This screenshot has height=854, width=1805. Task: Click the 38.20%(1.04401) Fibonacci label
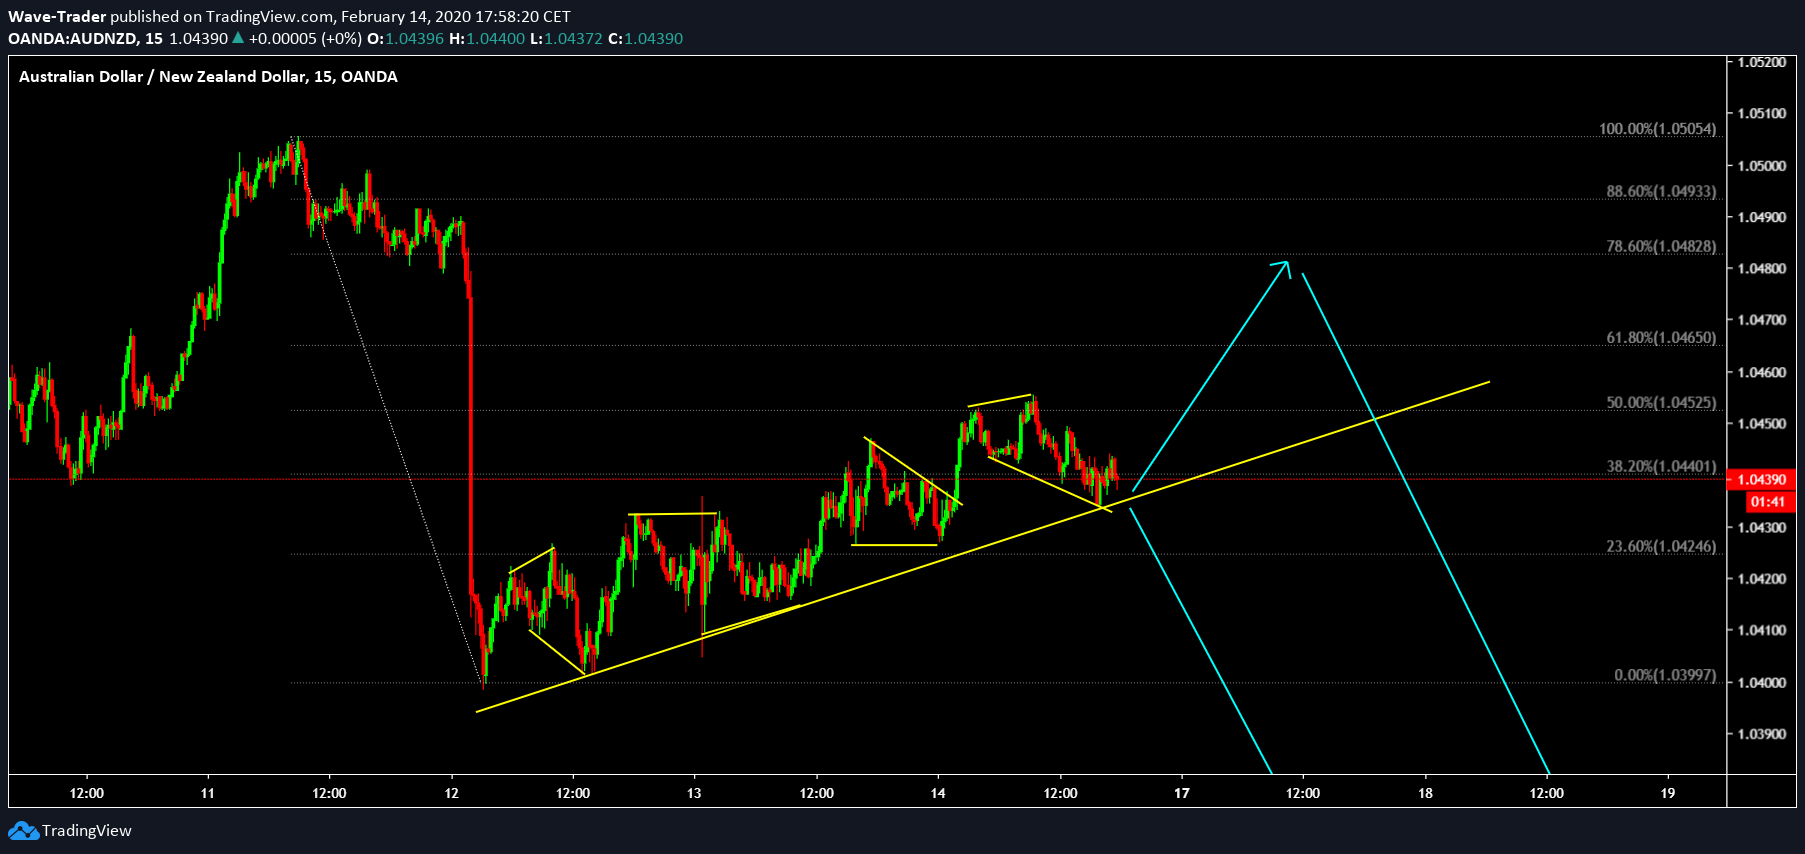[1661, 466]
